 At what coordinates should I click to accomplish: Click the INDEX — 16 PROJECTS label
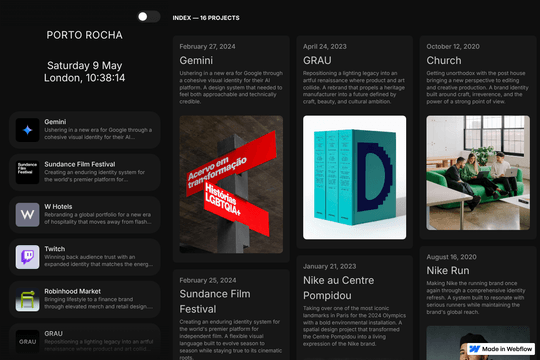pos(206,18)
